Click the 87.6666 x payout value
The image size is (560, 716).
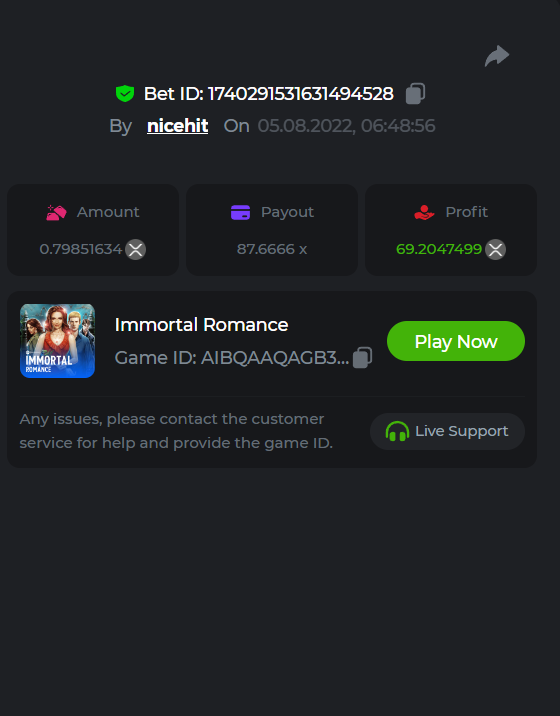coord(272,249)
